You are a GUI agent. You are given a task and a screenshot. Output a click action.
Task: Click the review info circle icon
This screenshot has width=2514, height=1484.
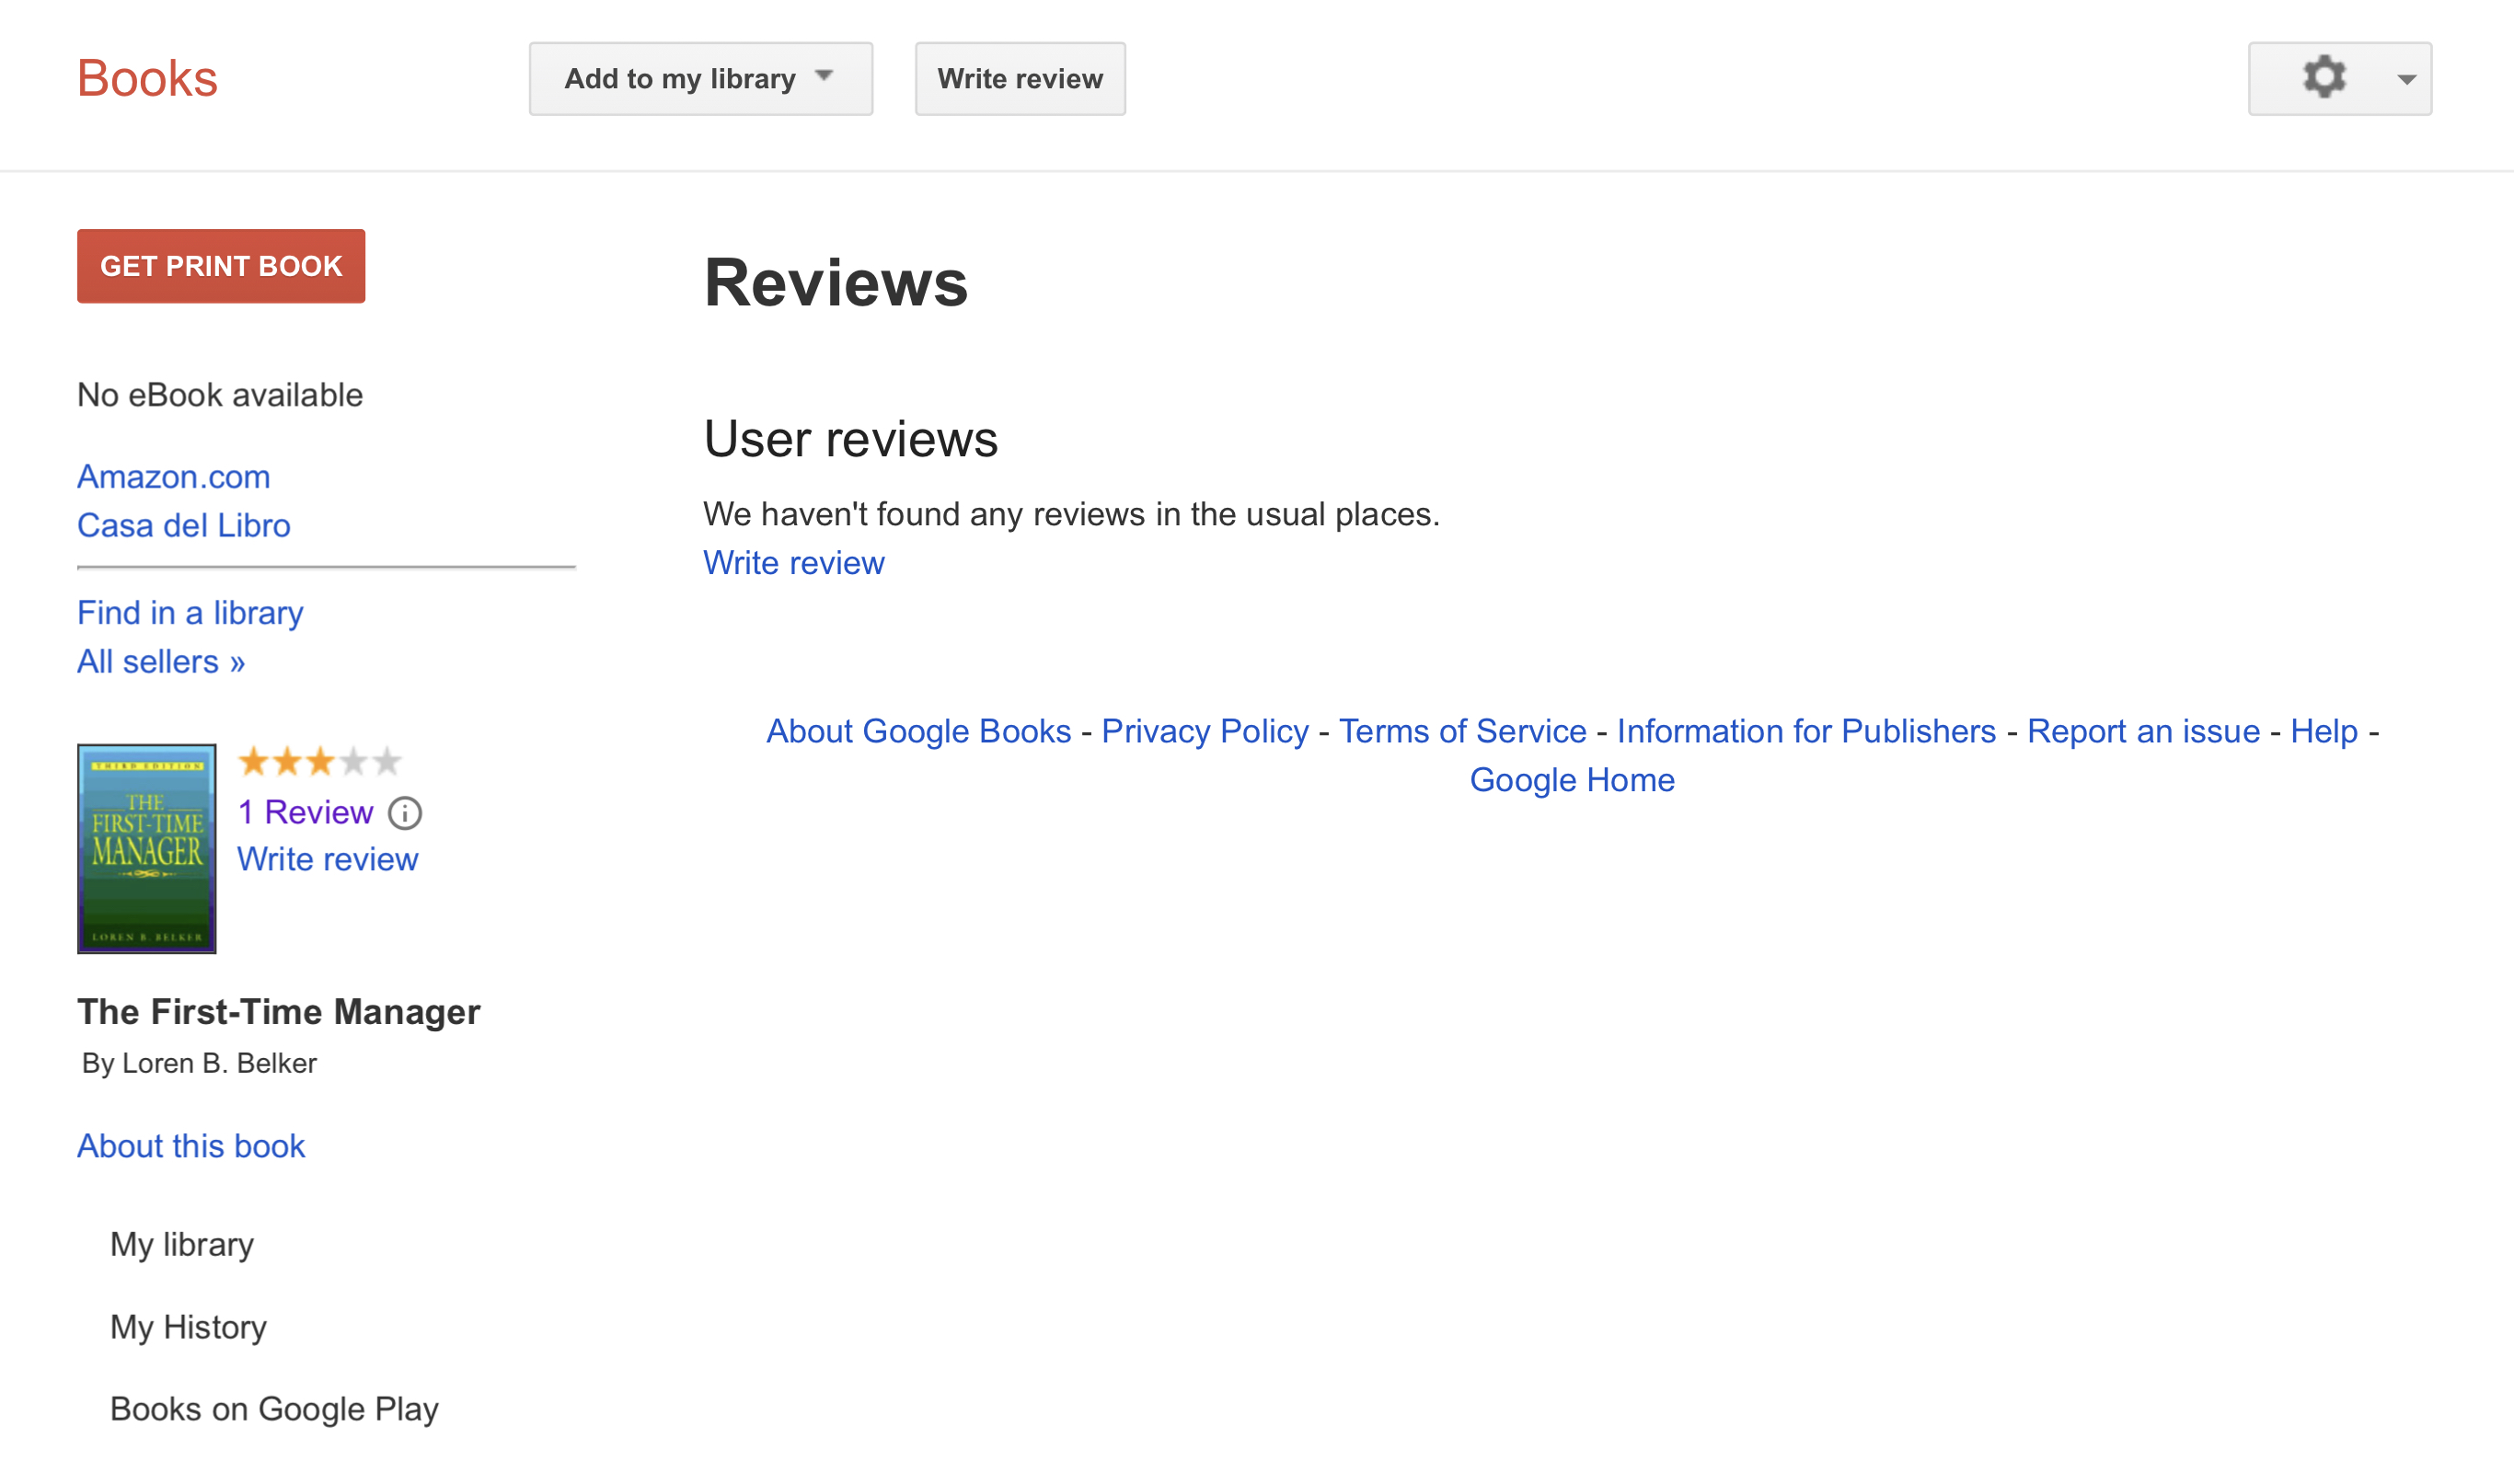pyautogui.click(x=405, y=813)
